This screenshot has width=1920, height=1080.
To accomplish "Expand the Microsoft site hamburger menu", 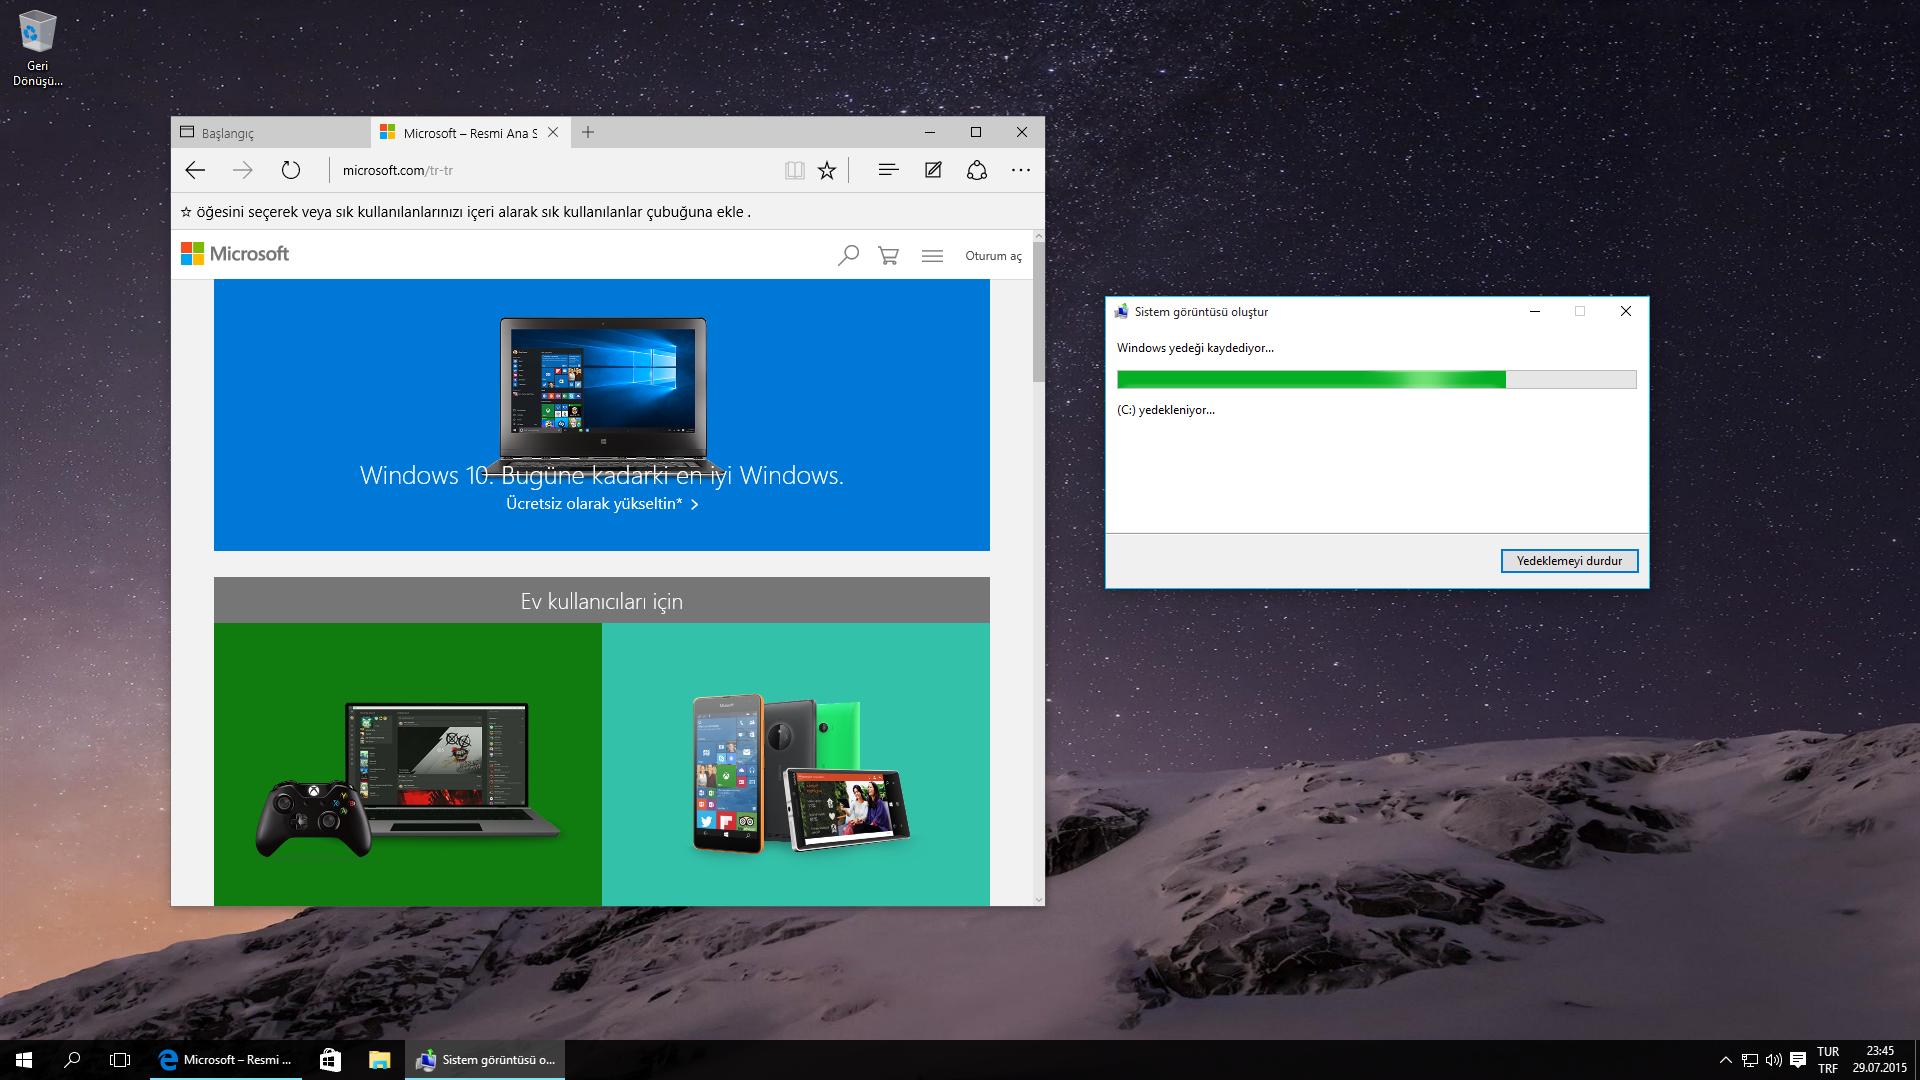I will pos(932,256).
